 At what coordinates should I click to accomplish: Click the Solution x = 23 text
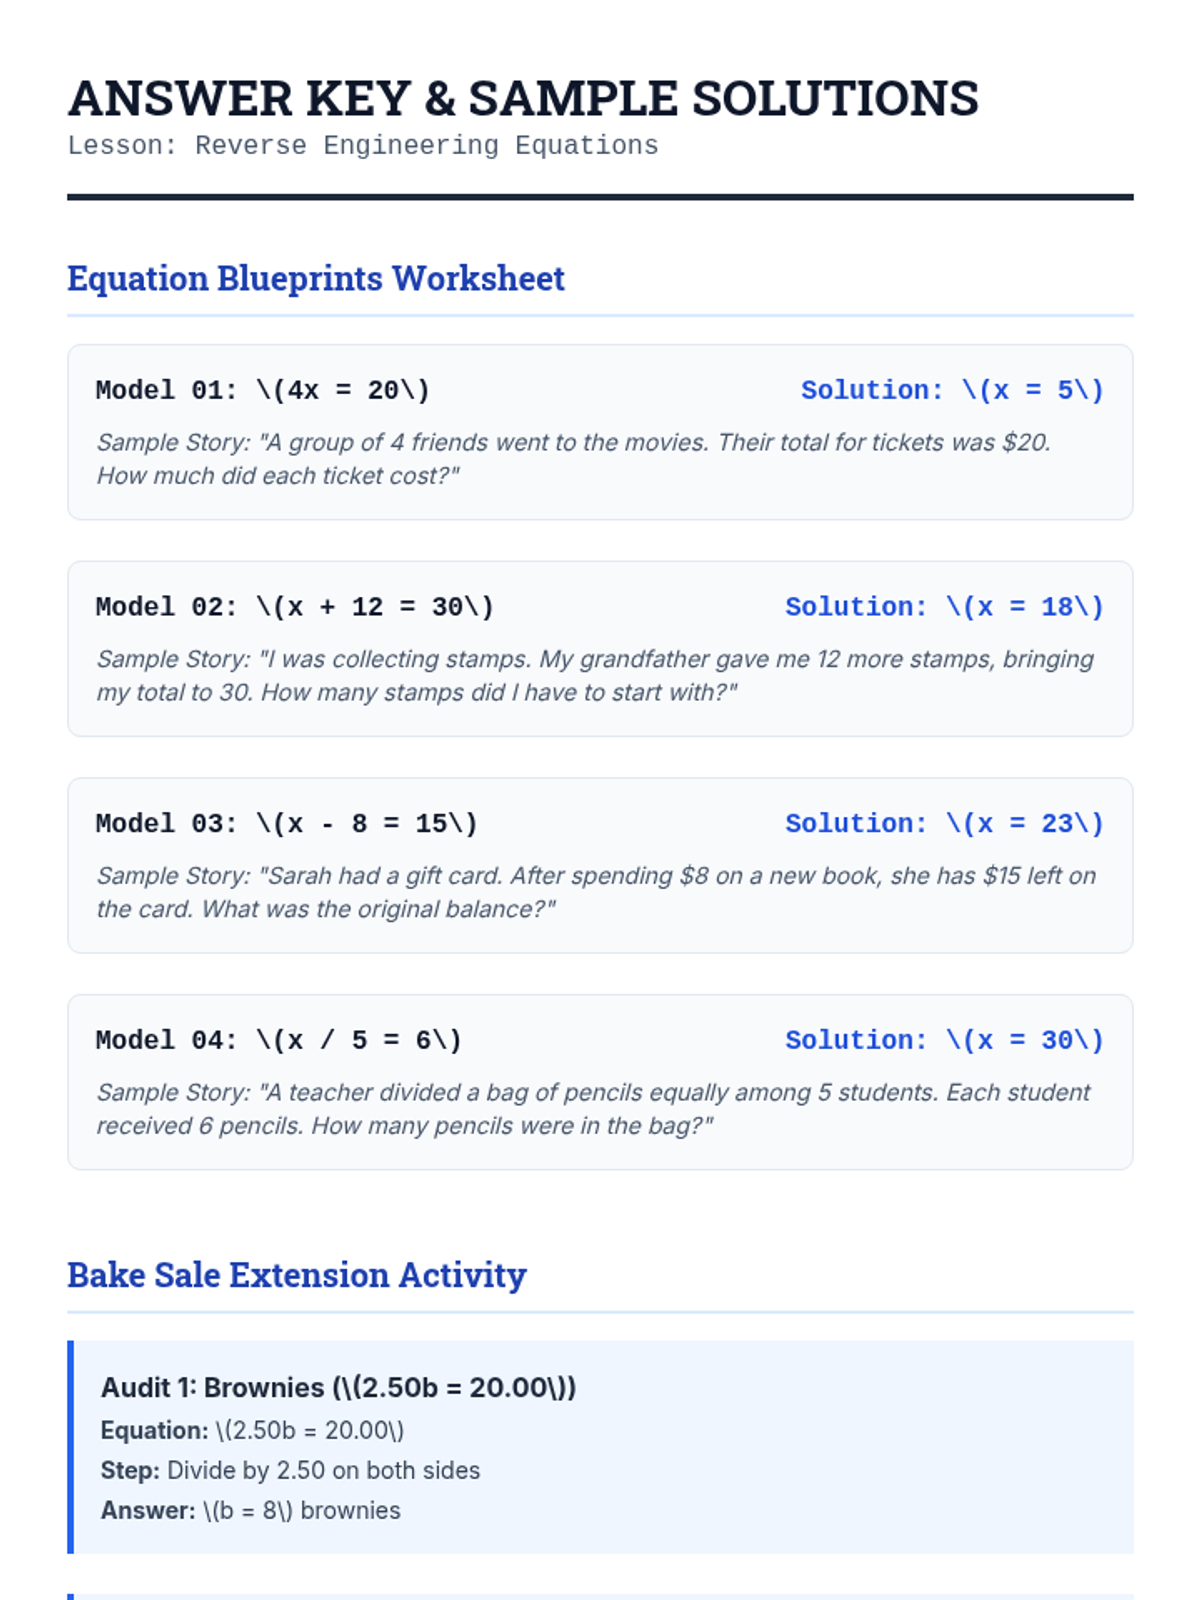pos(944,824)
